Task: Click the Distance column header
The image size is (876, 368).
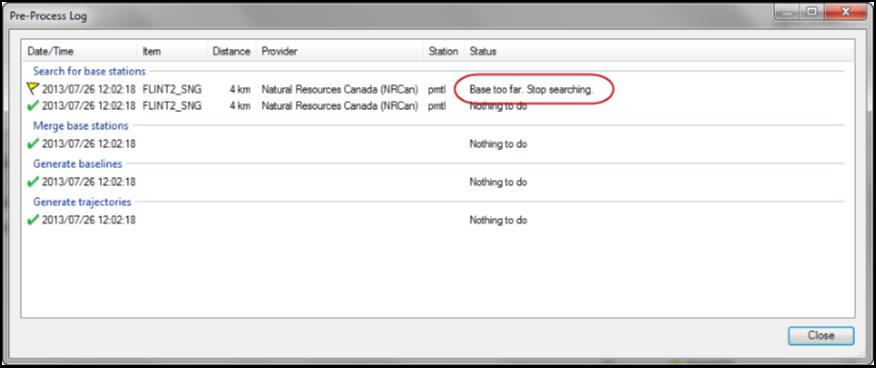Action: (232, 51)
